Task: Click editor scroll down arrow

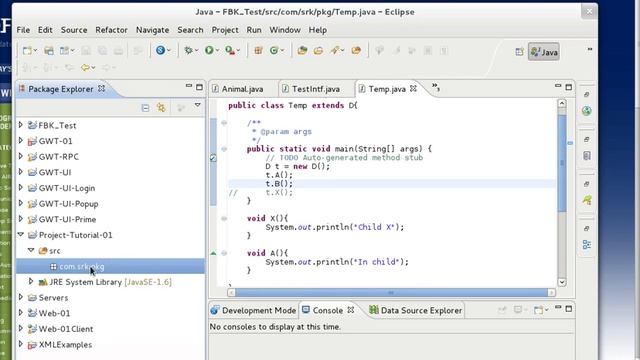Action: 562,282
